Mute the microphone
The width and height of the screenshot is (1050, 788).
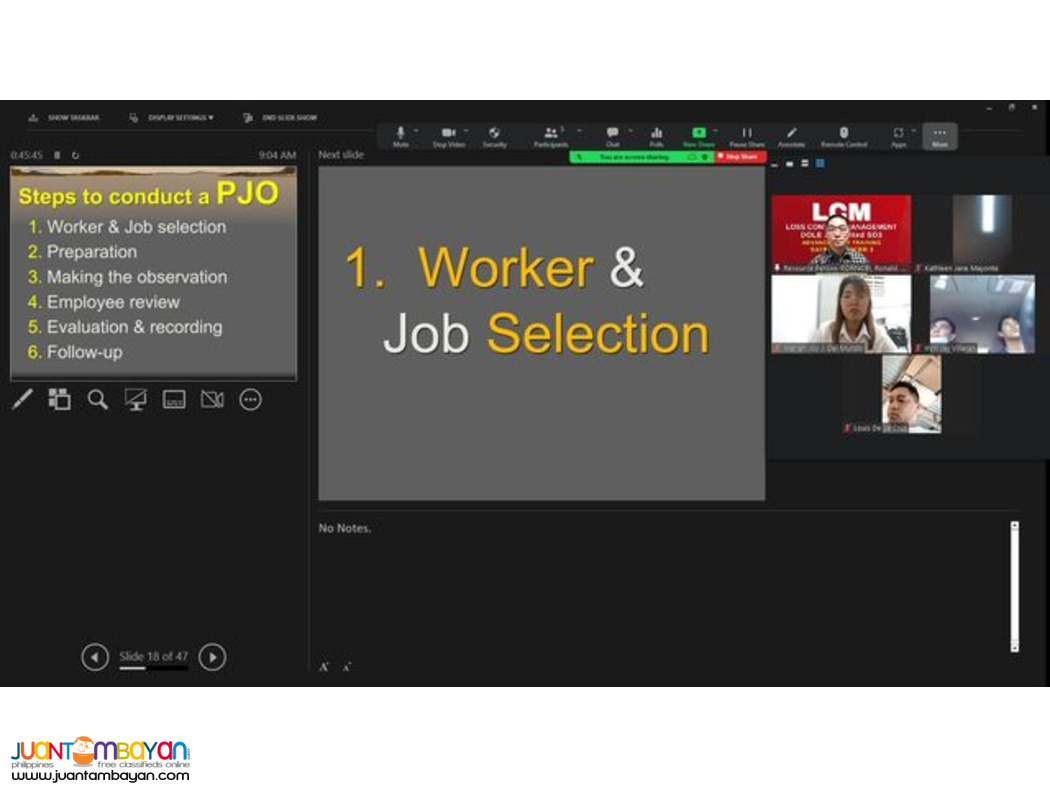[399, 132]
